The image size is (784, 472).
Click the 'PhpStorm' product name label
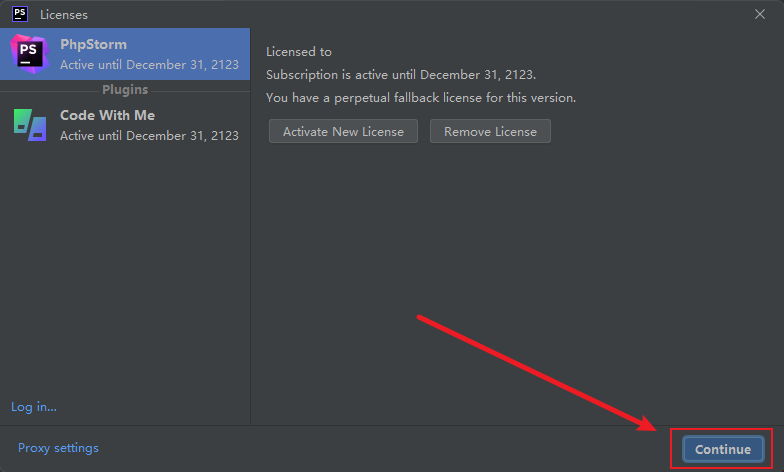(94, 44)
